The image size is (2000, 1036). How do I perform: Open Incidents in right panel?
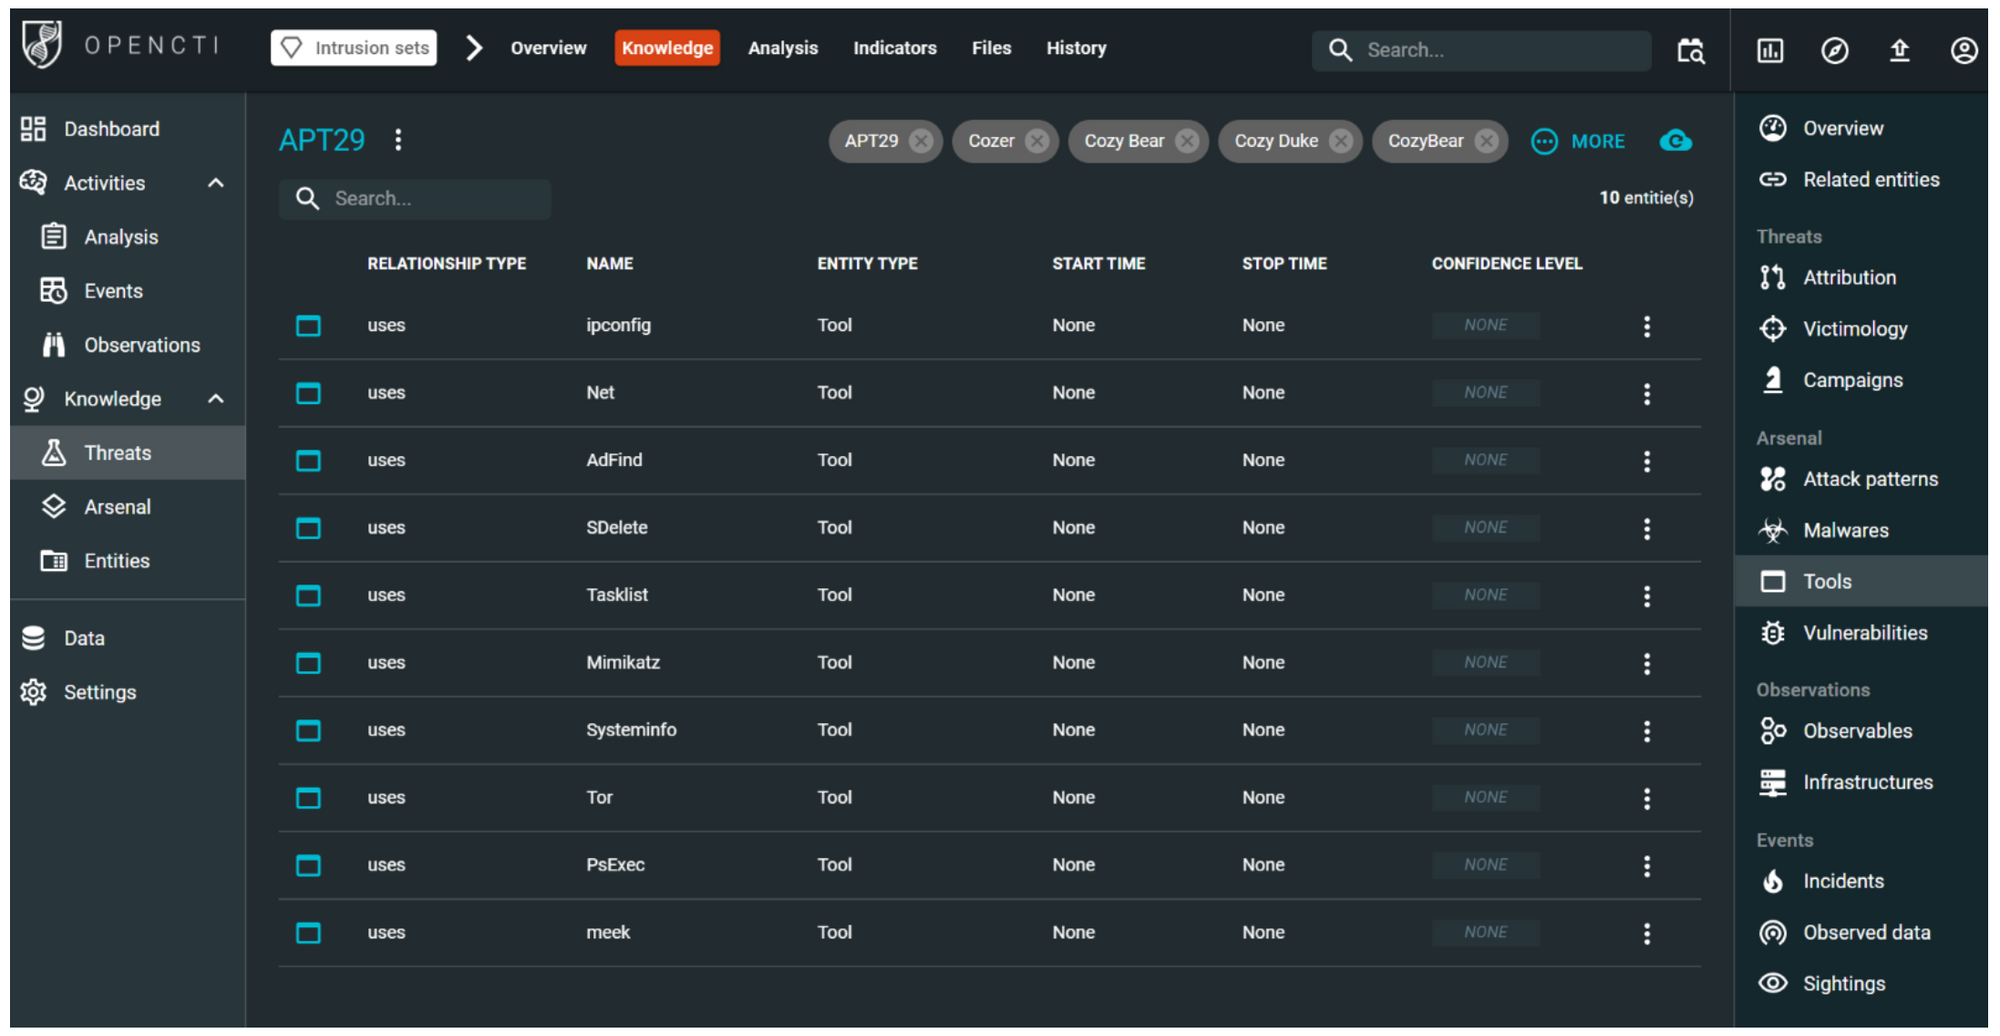pyautogui.click(x=1861, y=881)
